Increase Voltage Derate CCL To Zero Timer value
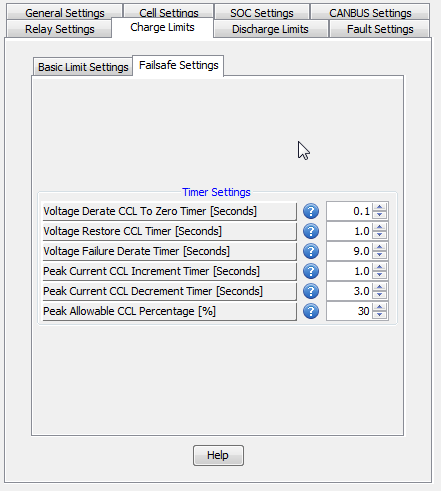Viewport: 441px width, 491px height. (379, 207)
